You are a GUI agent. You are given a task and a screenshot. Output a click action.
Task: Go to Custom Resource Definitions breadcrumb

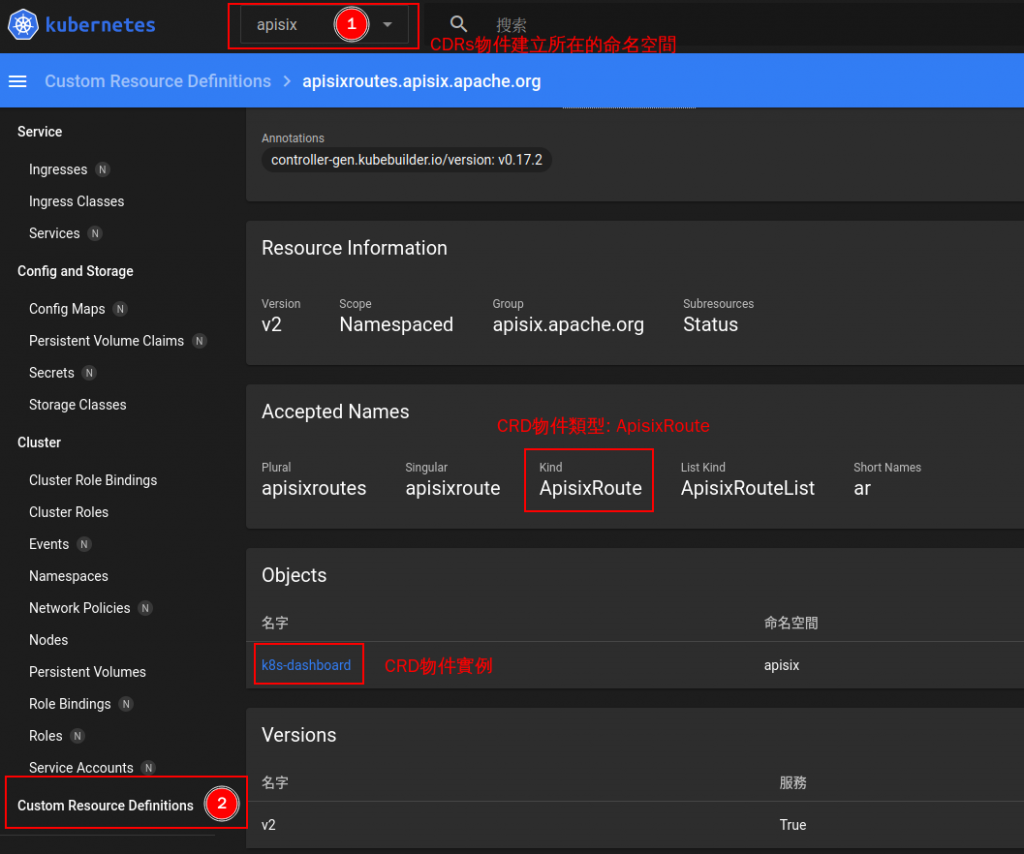click(x=157, y=81)
